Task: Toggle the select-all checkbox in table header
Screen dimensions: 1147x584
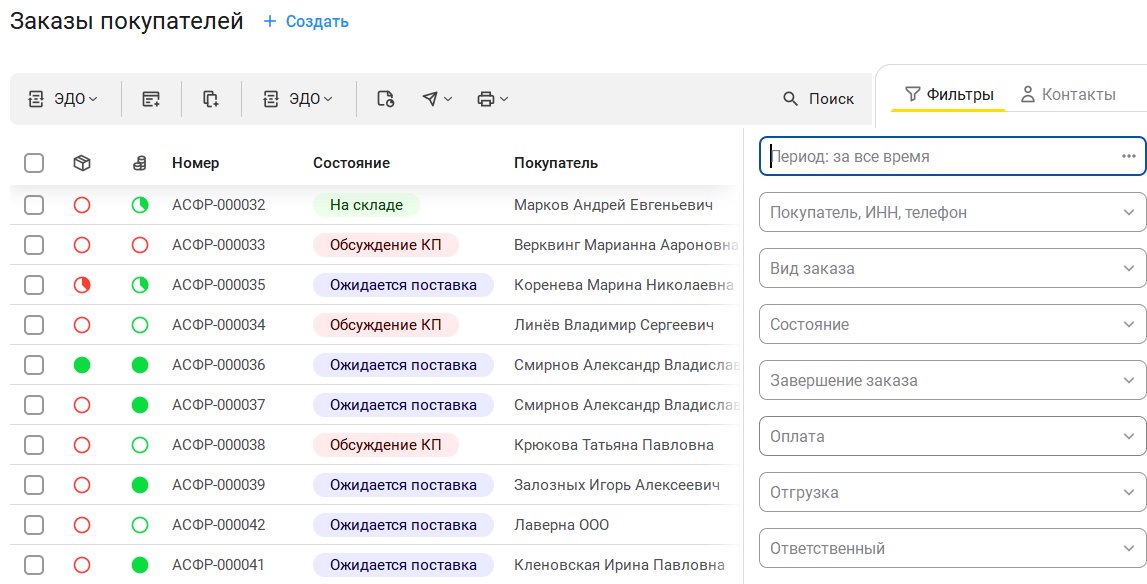Action: 34,162
